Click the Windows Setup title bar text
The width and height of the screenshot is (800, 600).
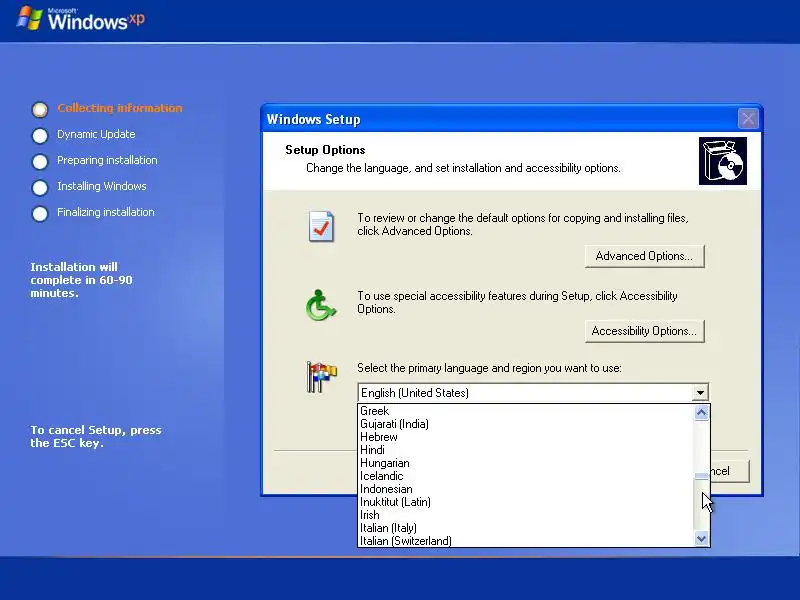(x=313, y=119)
